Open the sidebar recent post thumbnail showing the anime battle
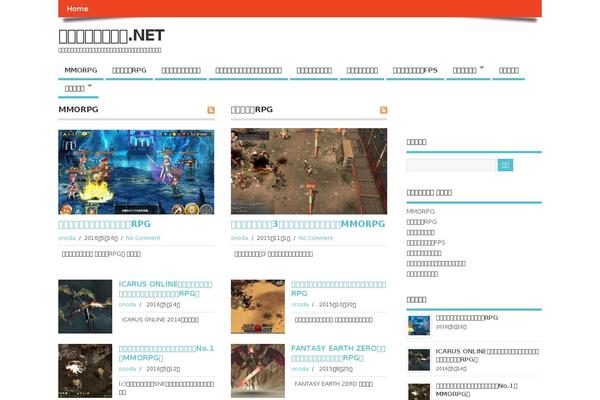The width and height of the screenshot is (600, 400). click(419, 326)
